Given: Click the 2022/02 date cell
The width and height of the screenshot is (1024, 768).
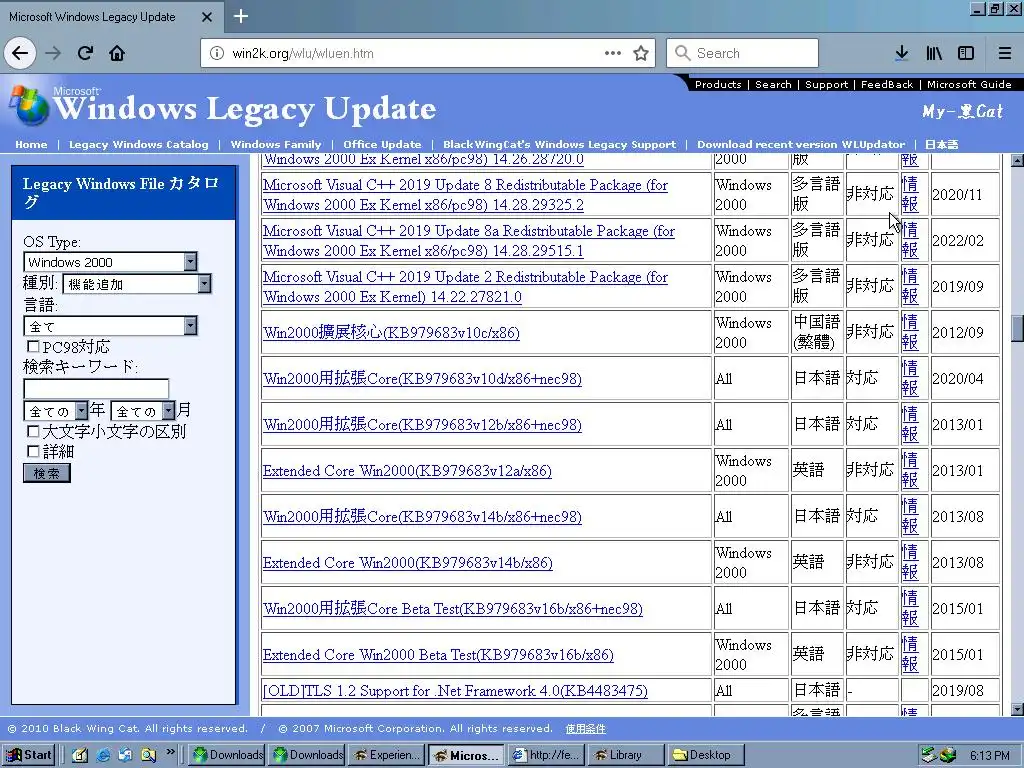Looking at the screenshot, I should point(965,240).
